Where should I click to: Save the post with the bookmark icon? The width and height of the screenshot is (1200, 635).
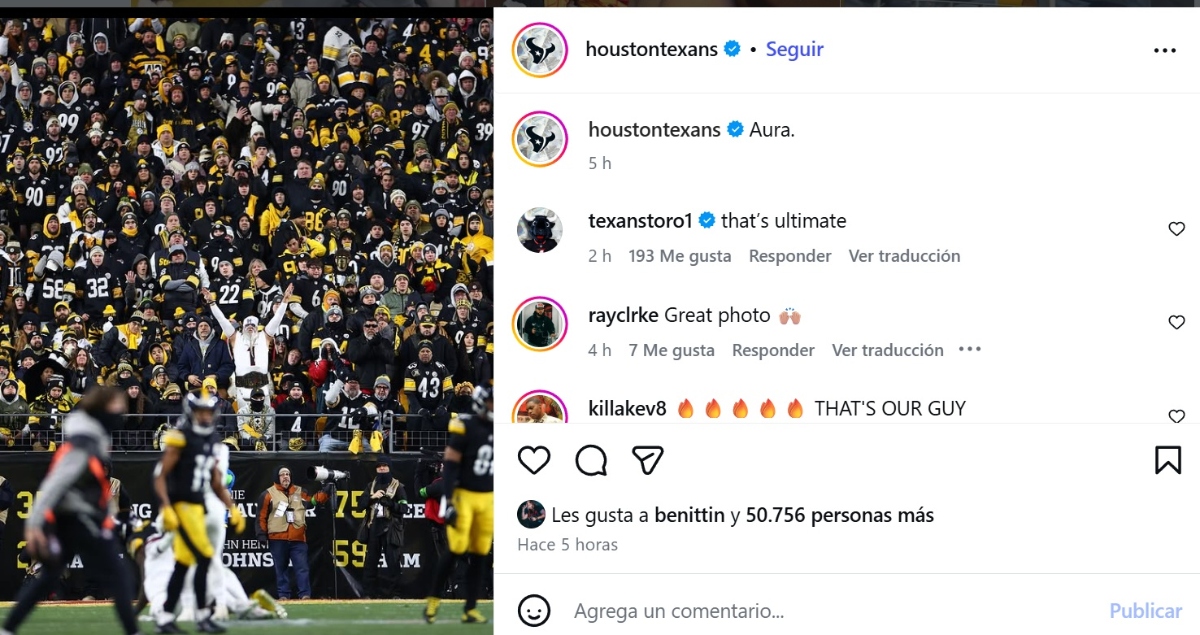1168,460
